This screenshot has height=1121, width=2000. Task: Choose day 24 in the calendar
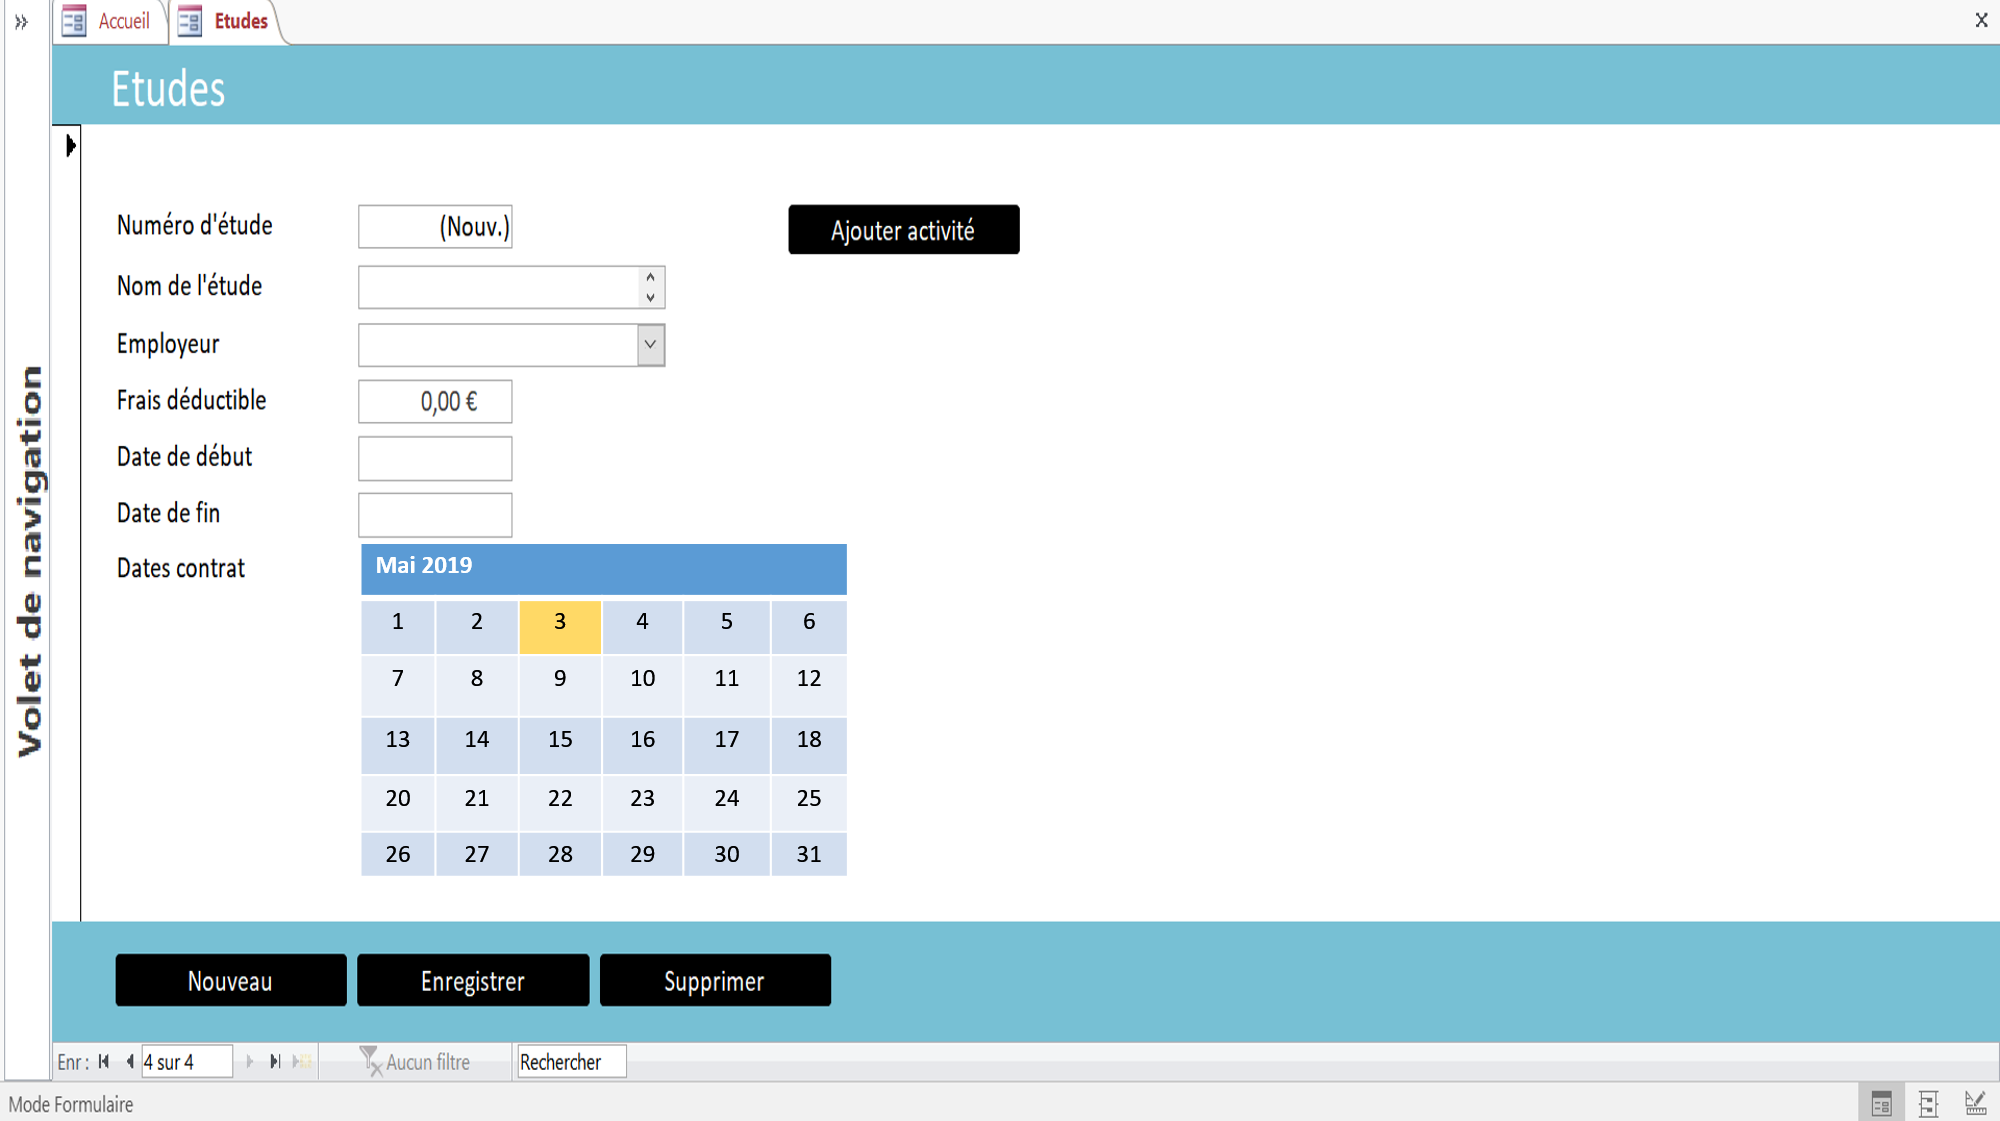[727, 803]
